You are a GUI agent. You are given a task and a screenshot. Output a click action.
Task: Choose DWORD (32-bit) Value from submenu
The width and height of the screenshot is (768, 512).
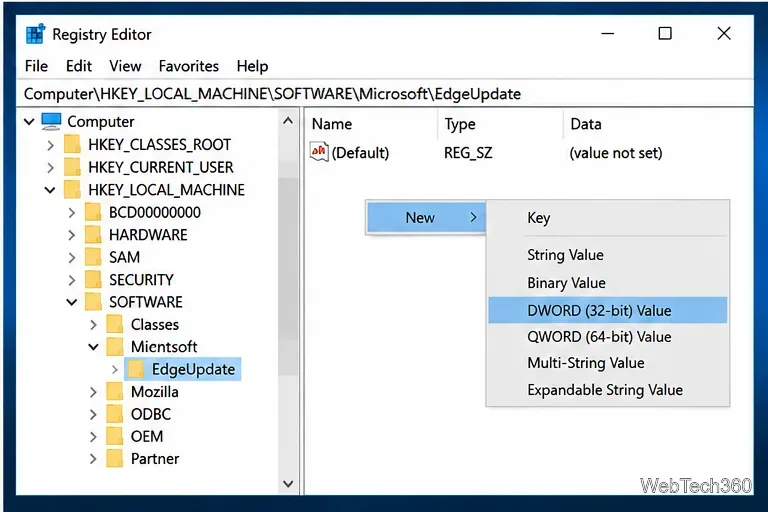pos(607,310)
